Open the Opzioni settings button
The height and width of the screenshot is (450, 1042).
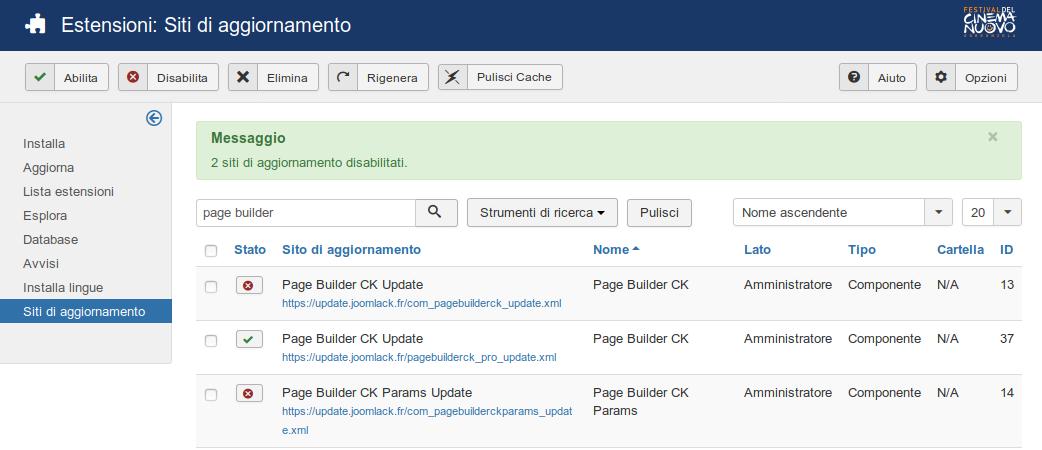tap(972, 77)
